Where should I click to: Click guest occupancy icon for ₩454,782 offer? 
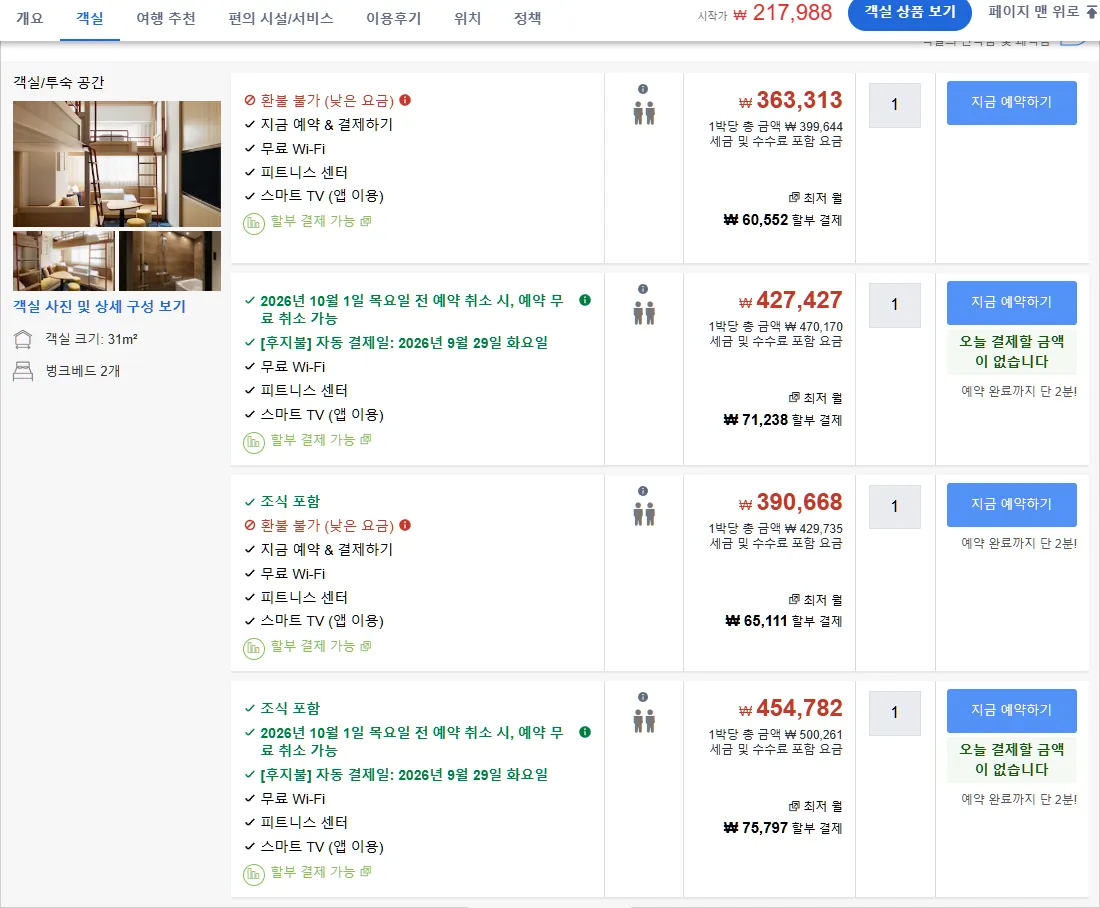pyautogui.click(x=644, y=721)
